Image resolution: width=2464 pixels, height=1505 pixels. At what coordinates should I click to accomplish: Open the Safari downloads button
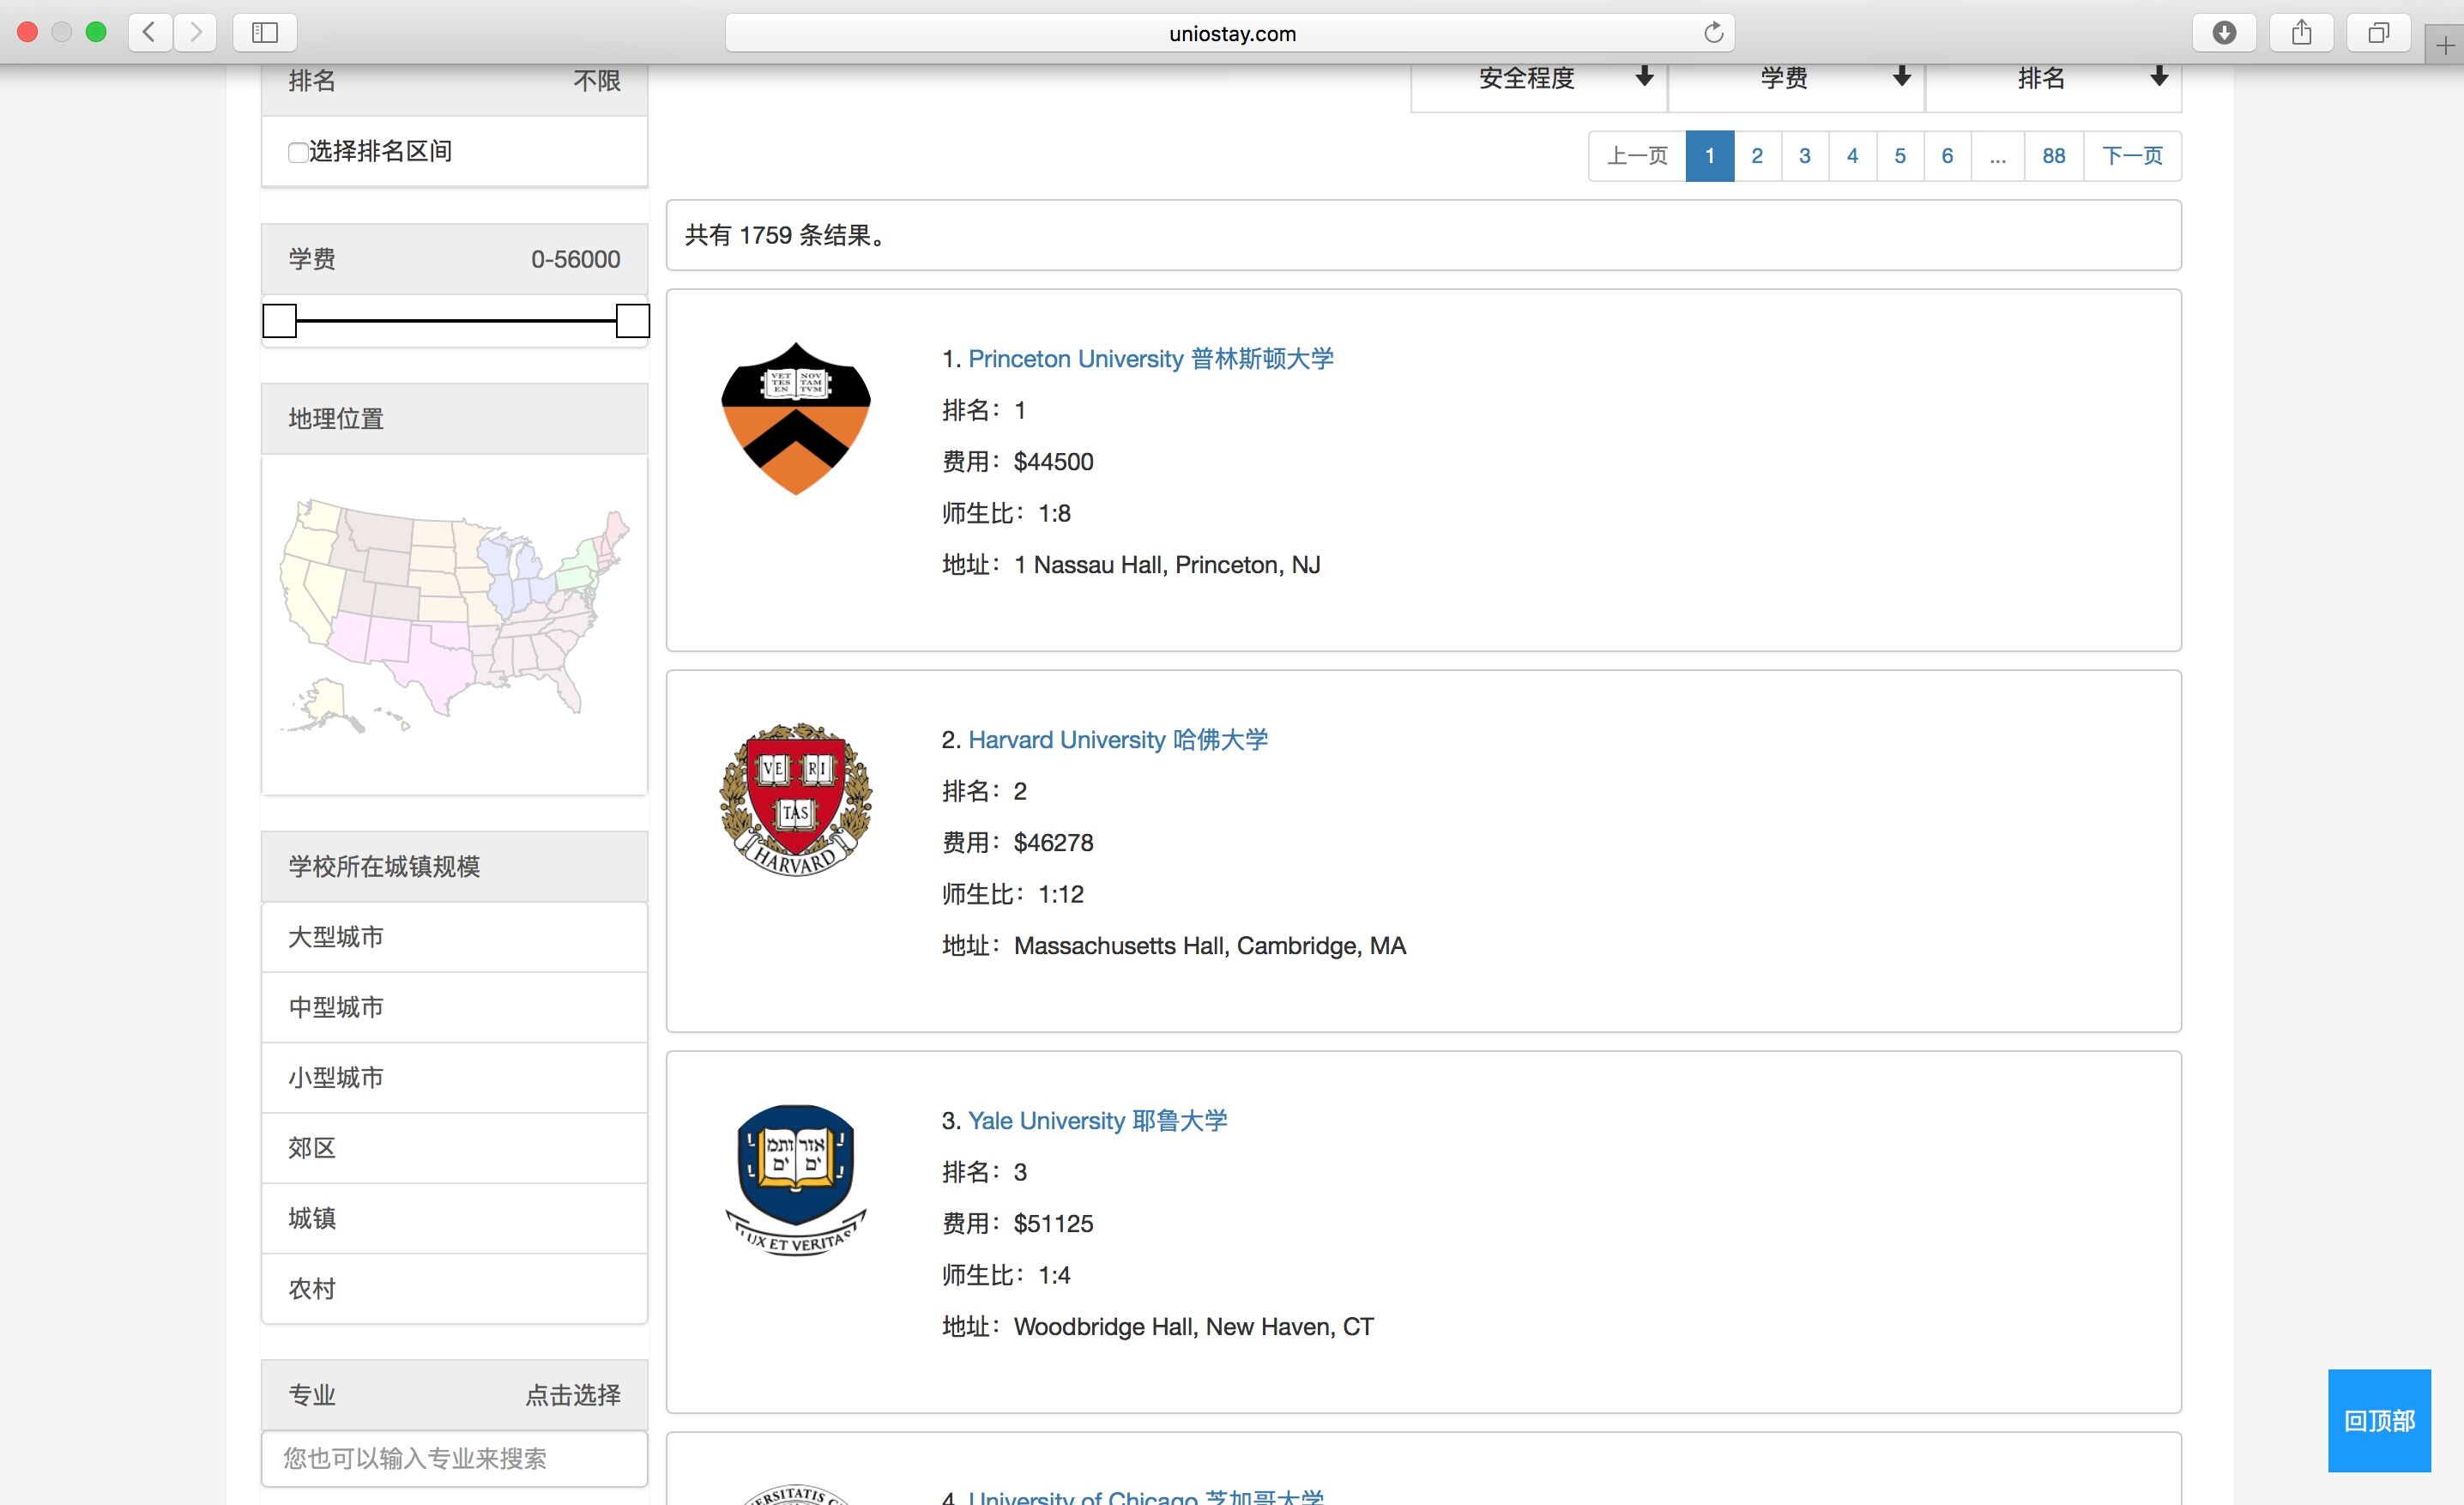(2224, 33)
